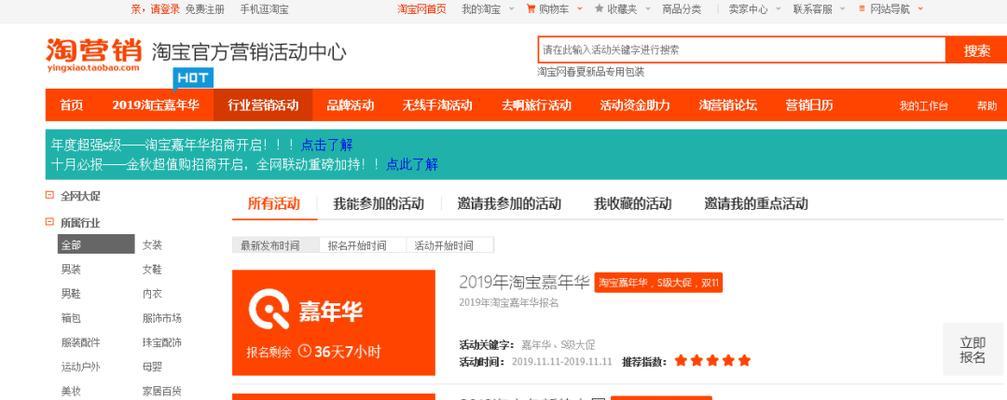Open 活动资金助力 nav item
The height and width of the screenshot is (400, 1007).
pos(635,105)
